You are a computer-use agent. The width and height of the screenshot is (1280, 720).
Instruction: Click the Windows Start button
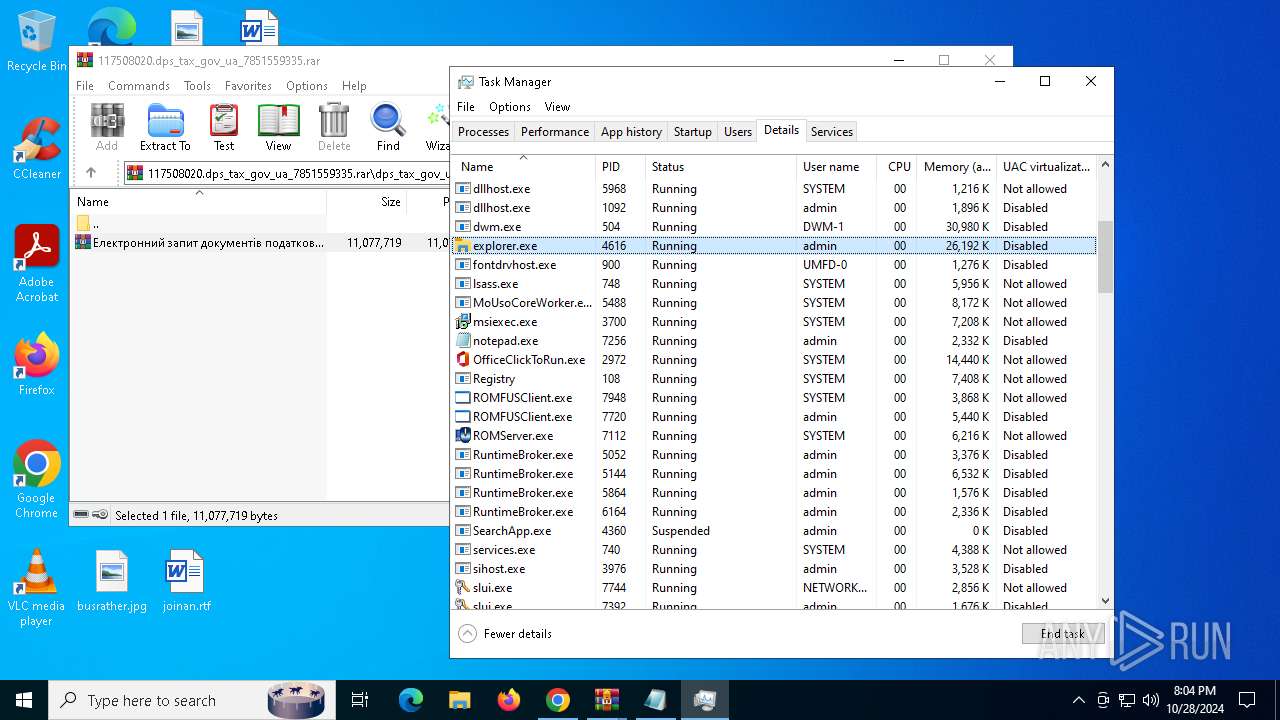click(24, 700)
